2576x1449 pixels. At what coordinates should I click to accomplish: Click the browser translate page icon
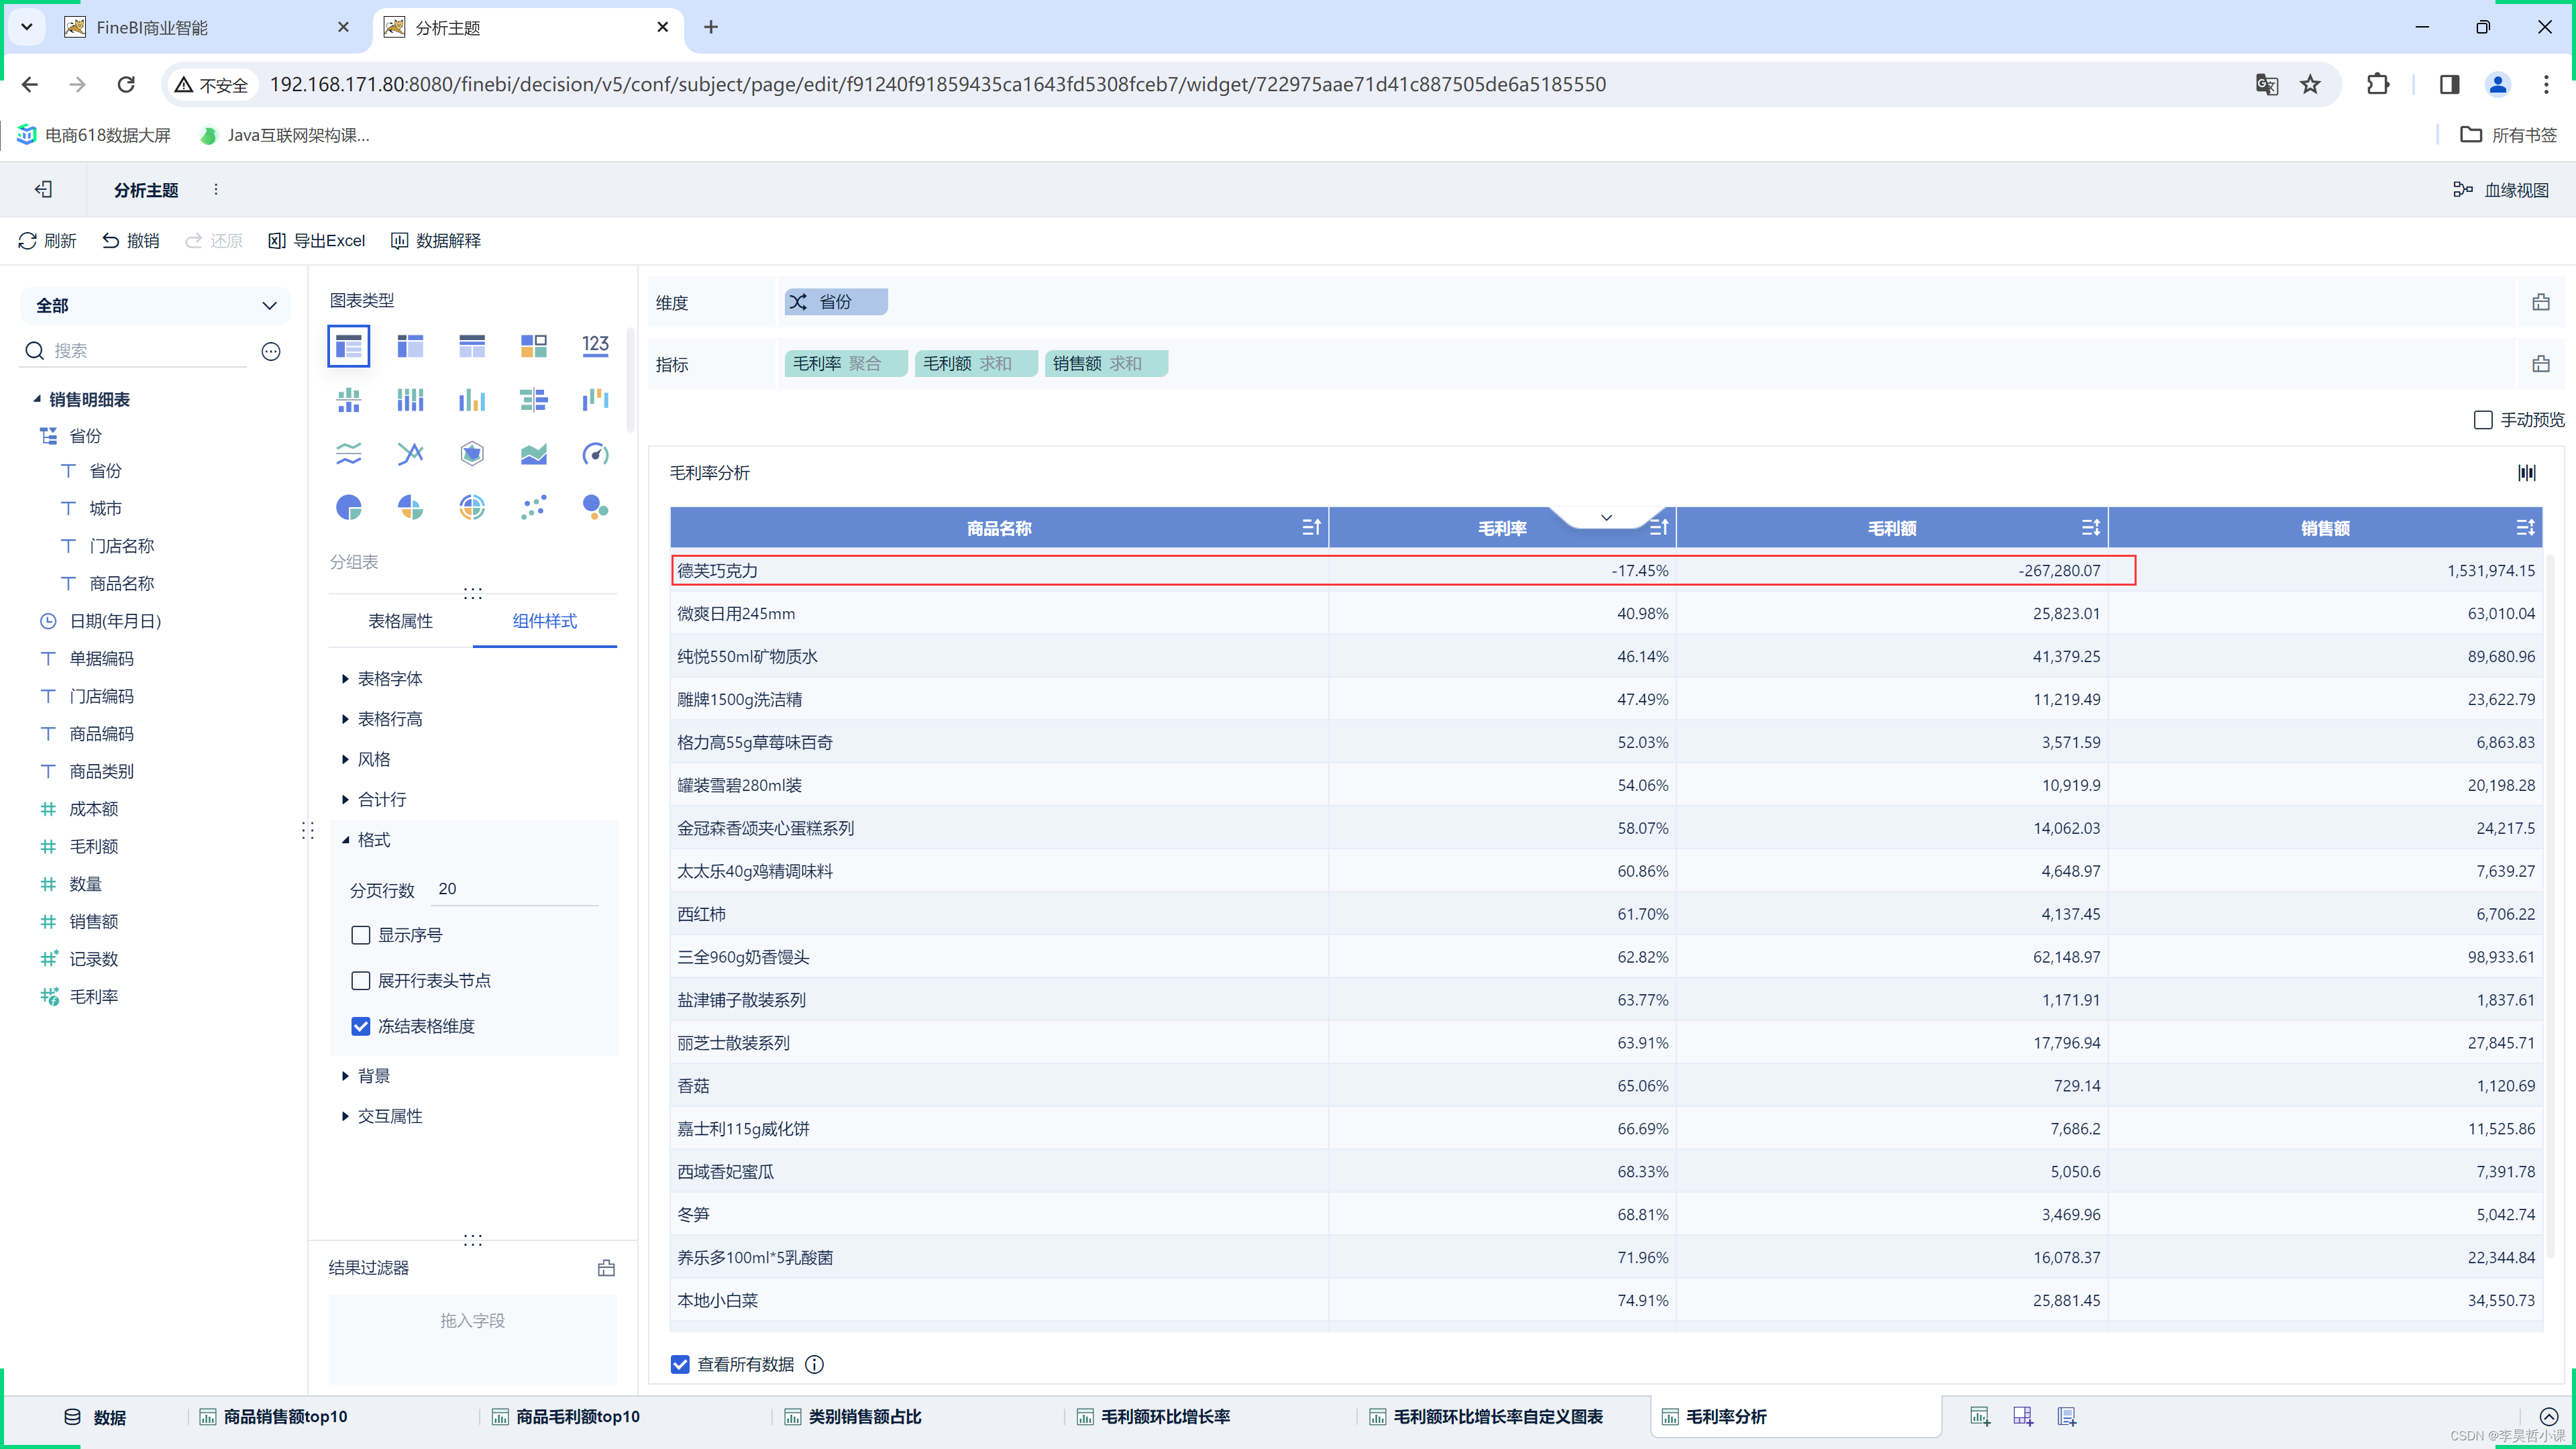(x=2267, y=85)
